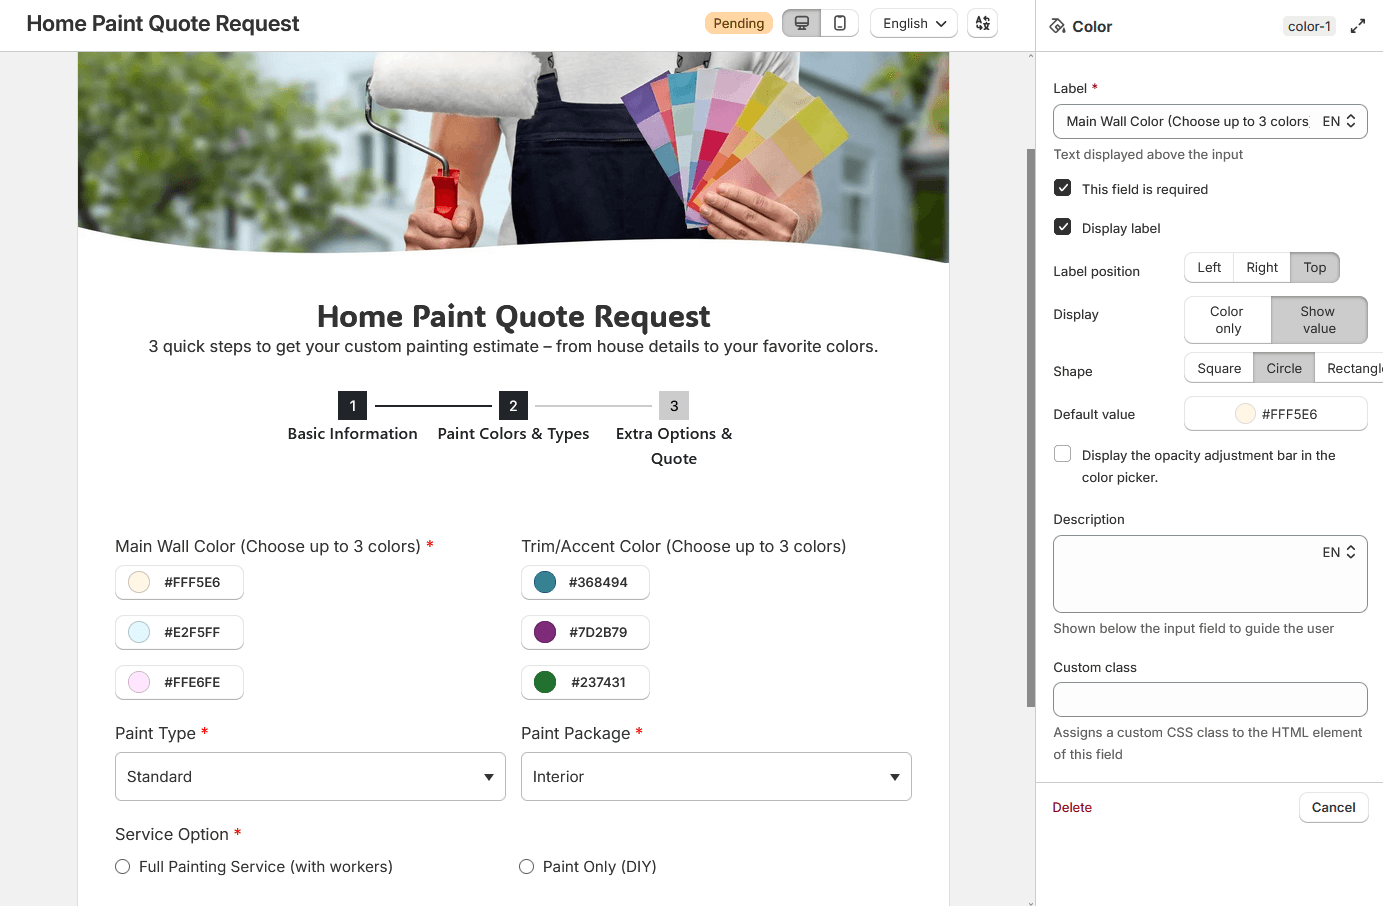Click the Delete link

point(1072,807)
